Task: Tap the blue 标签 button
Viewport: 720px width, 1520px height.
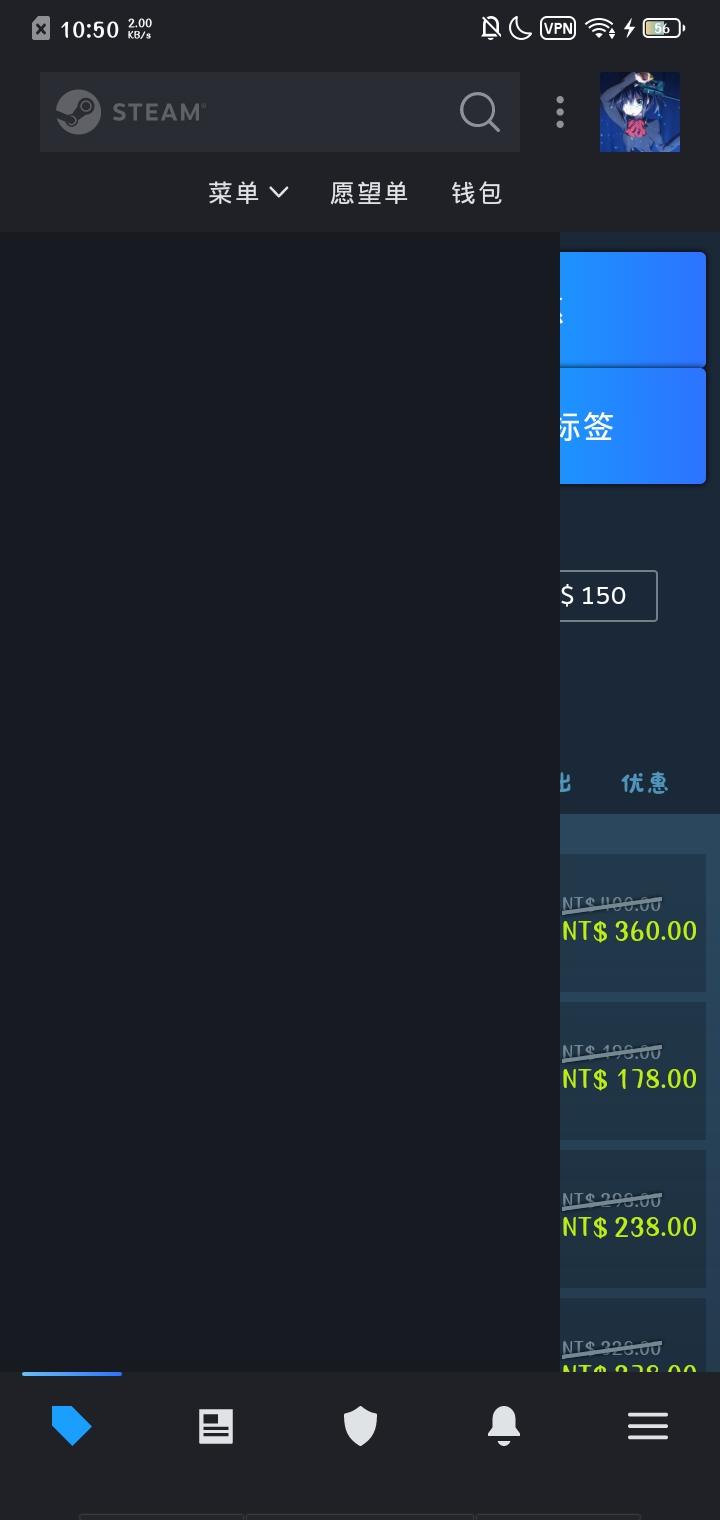Action: pyautogui.click(x=633, y=426)
